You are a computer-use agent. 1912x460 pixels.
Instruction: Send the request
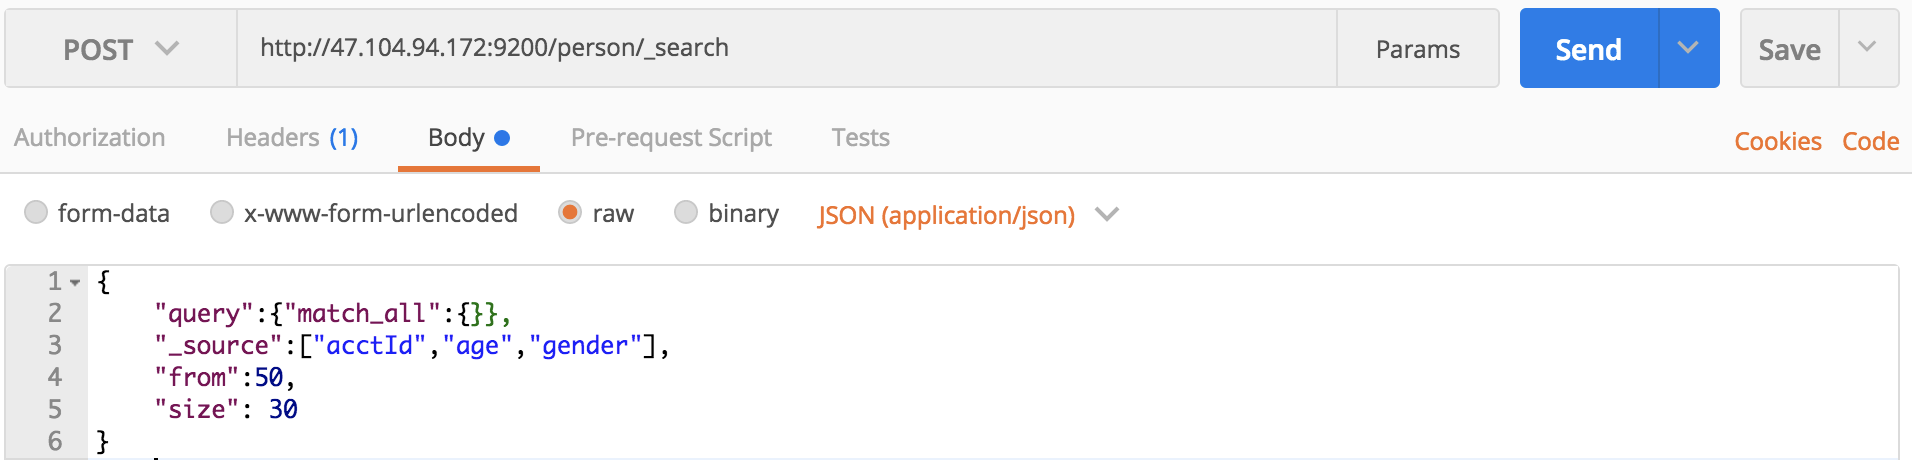coord(1589,49)
